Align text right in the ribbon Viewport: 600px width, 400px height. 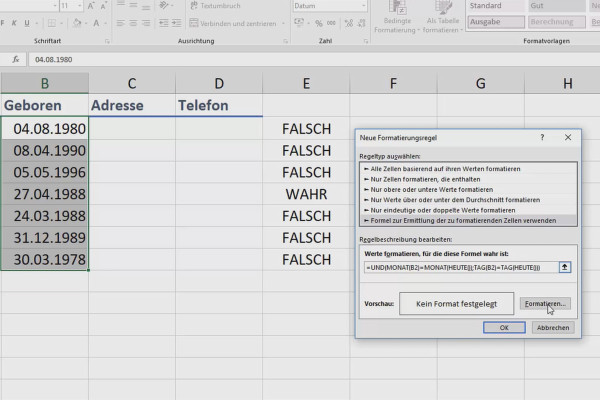[x=146, y=23]
